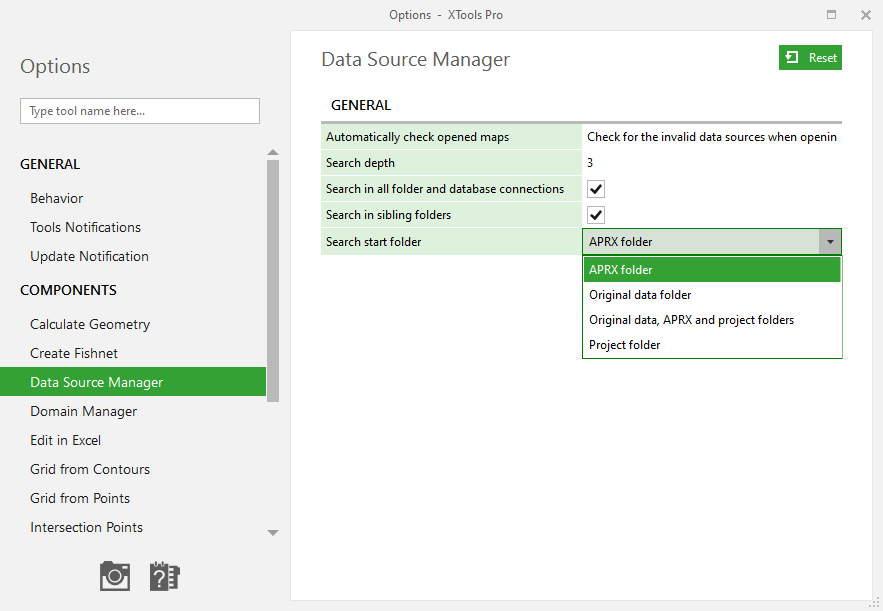The image size is (883, 611).
Task: Click the sidebar scroll down arrow
Action: click(x=273, y=533)
